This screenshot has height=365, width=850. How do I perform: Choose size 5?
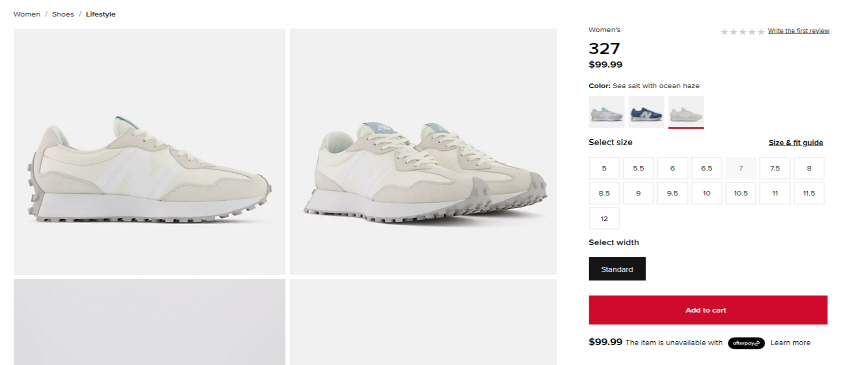pos(604,168)
